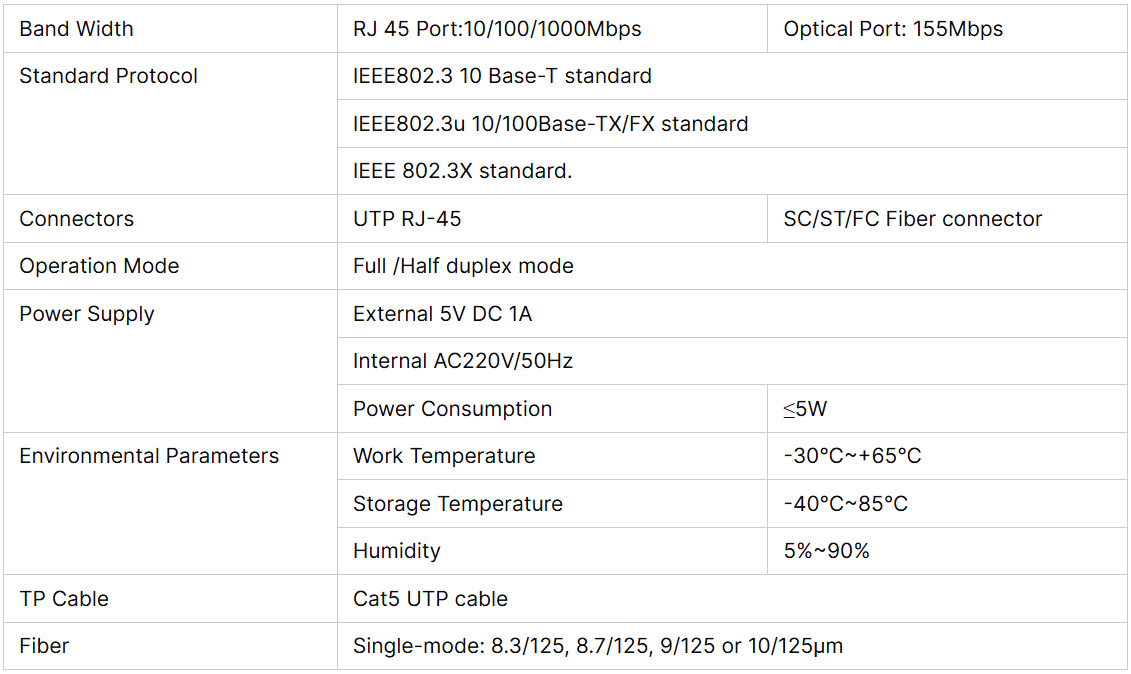This screenshot has height=674, width=1131.
Task: Select the UTP RJ-45 connector cell
Action: pos(407,219)
